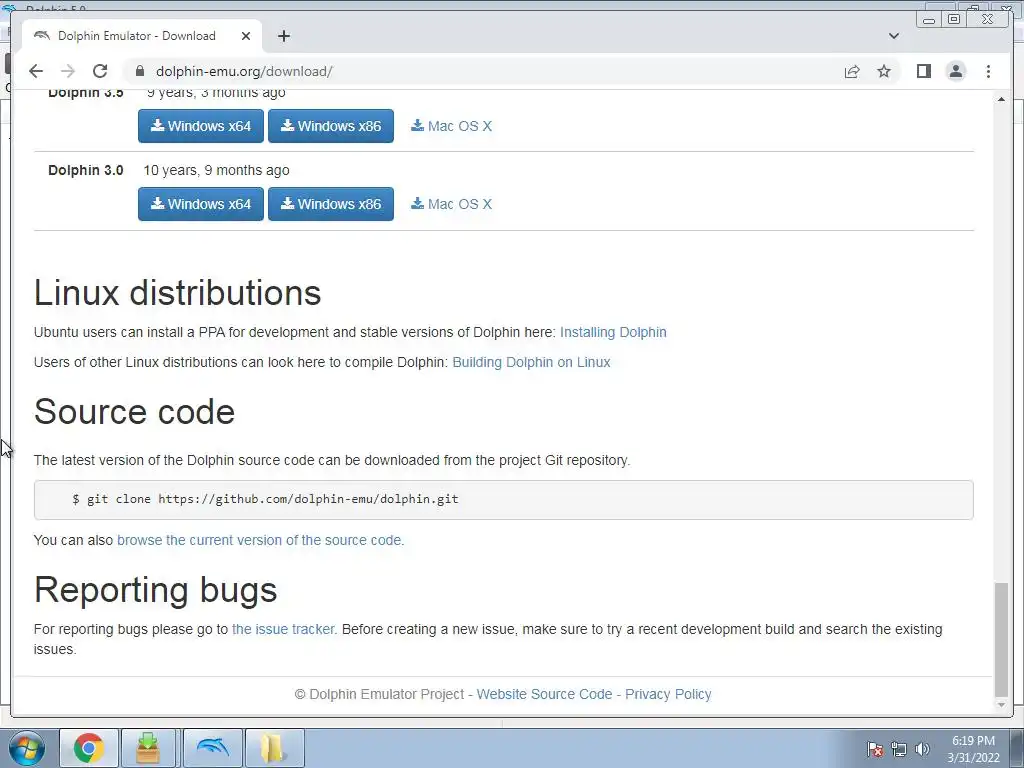Click the Source code heading
The width and height of the screenshot is (1024, 768).
[x=135, y=412]
